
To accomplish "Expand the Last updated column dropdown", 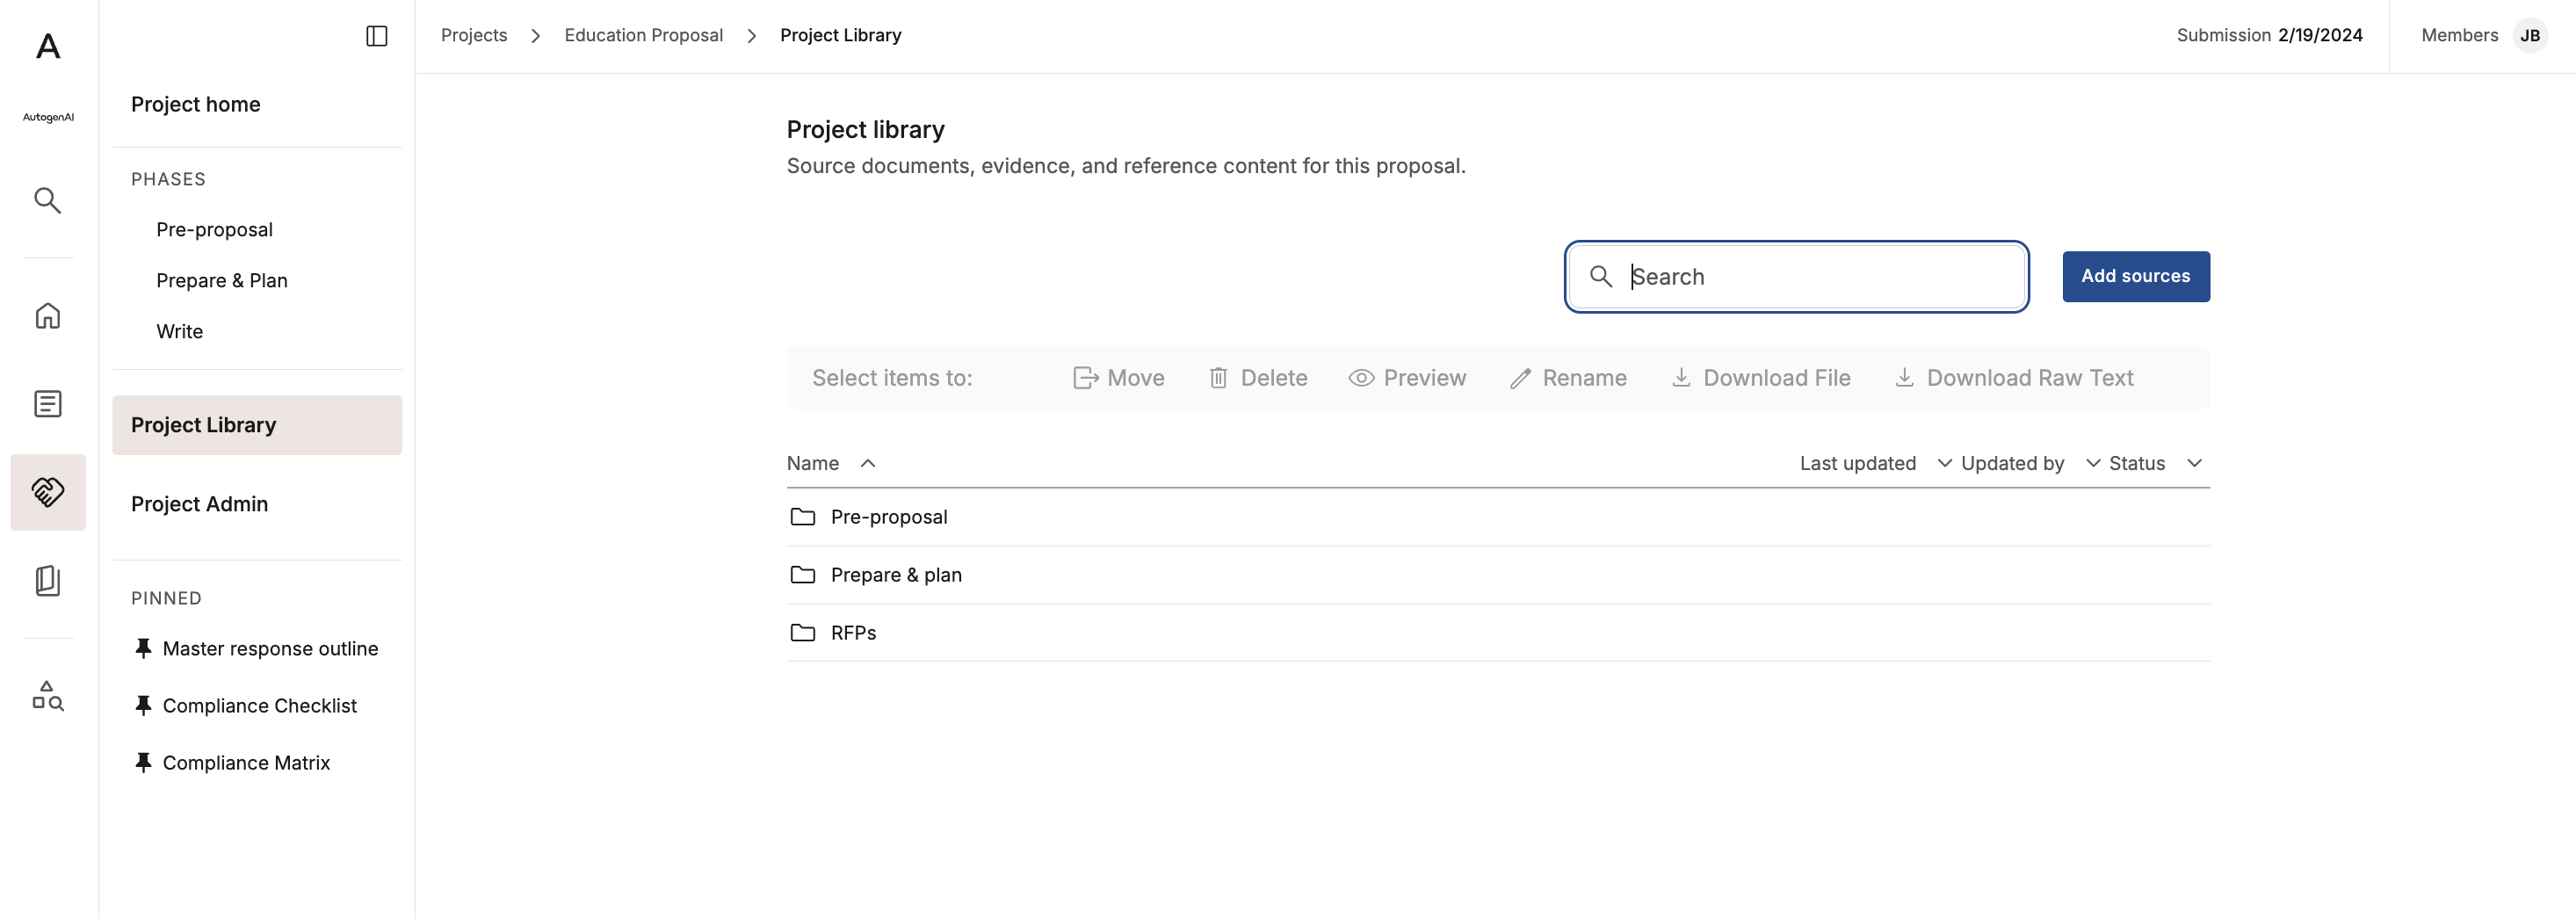I will (1944, 463).
